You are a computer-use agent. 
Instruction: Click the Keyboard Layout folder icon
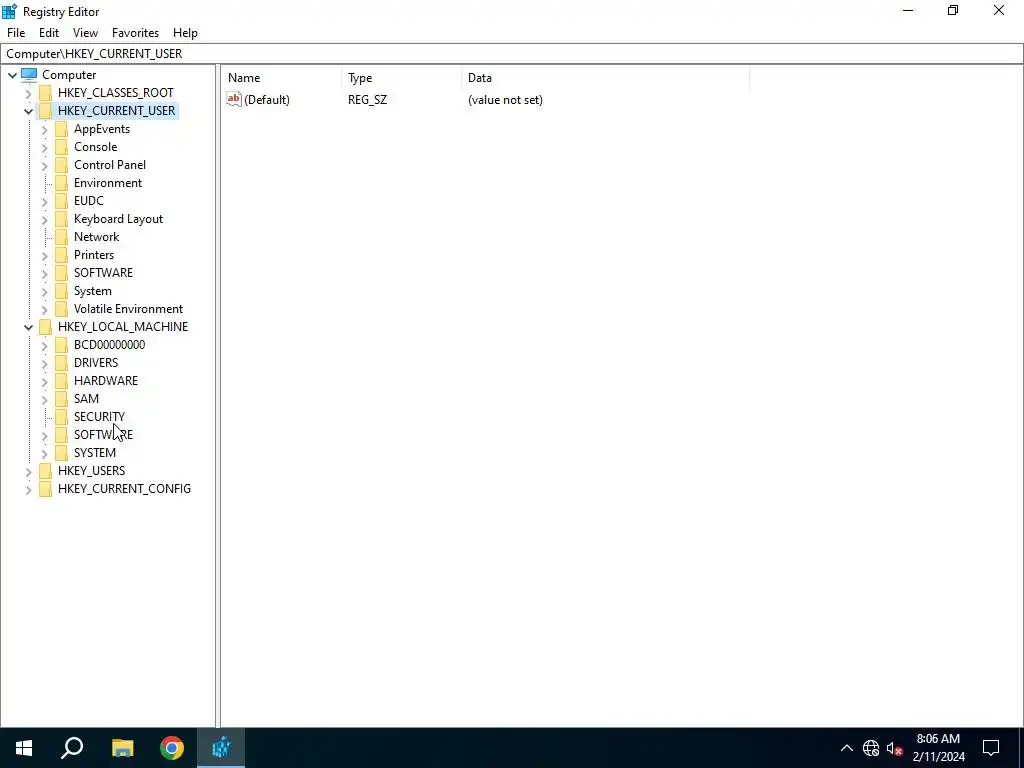point(61,219)
